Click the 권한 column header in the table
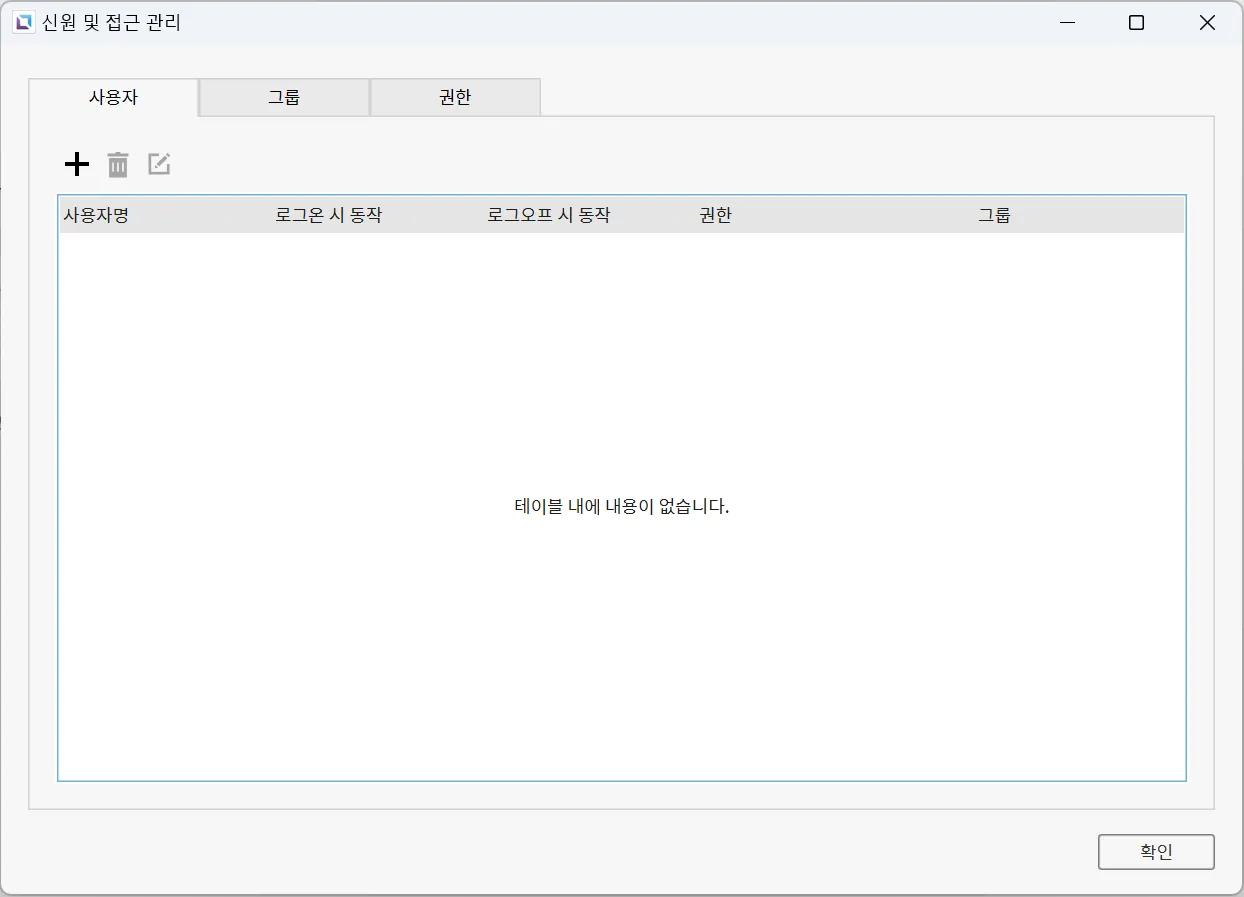 (x=715, y=215)
